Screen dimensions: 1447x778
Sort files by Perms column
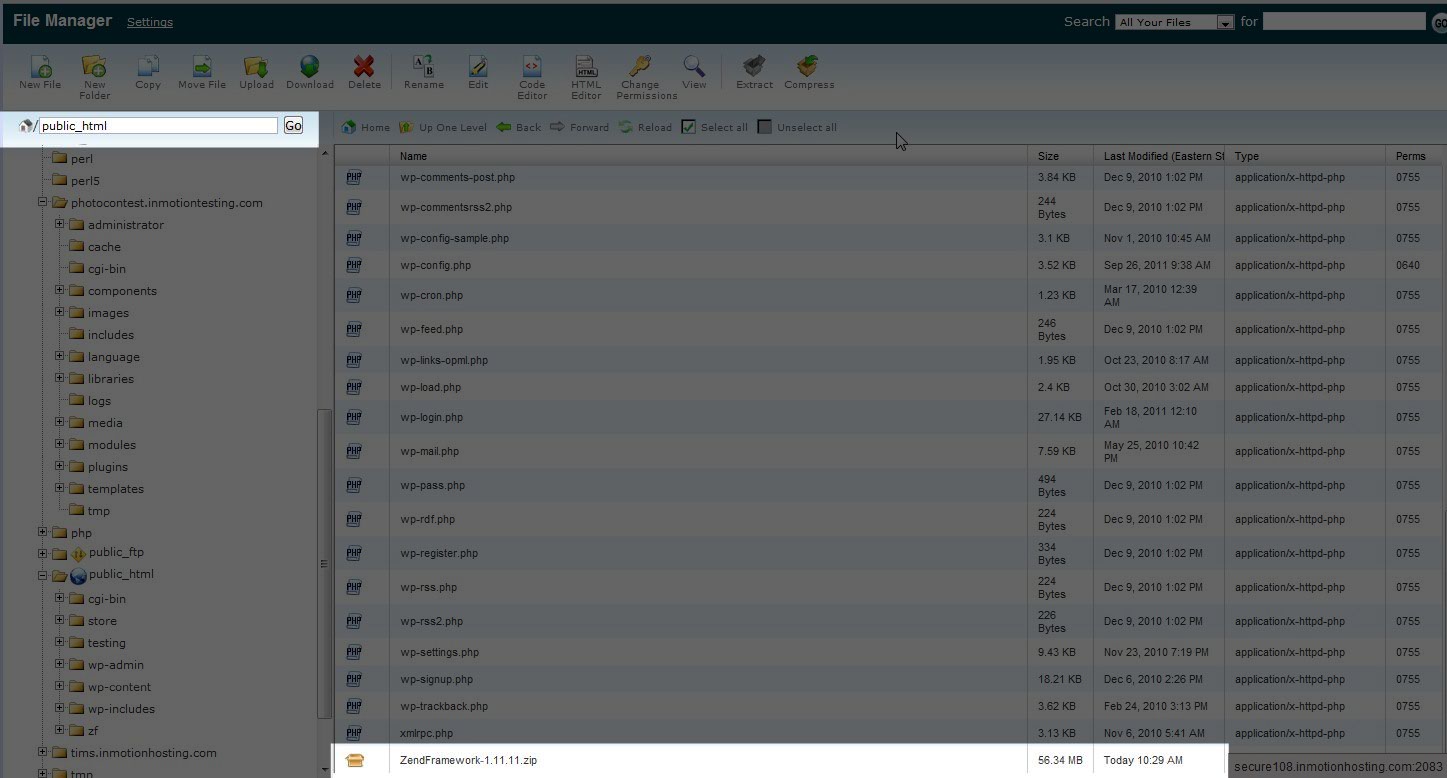click(x=1415, y=156)
